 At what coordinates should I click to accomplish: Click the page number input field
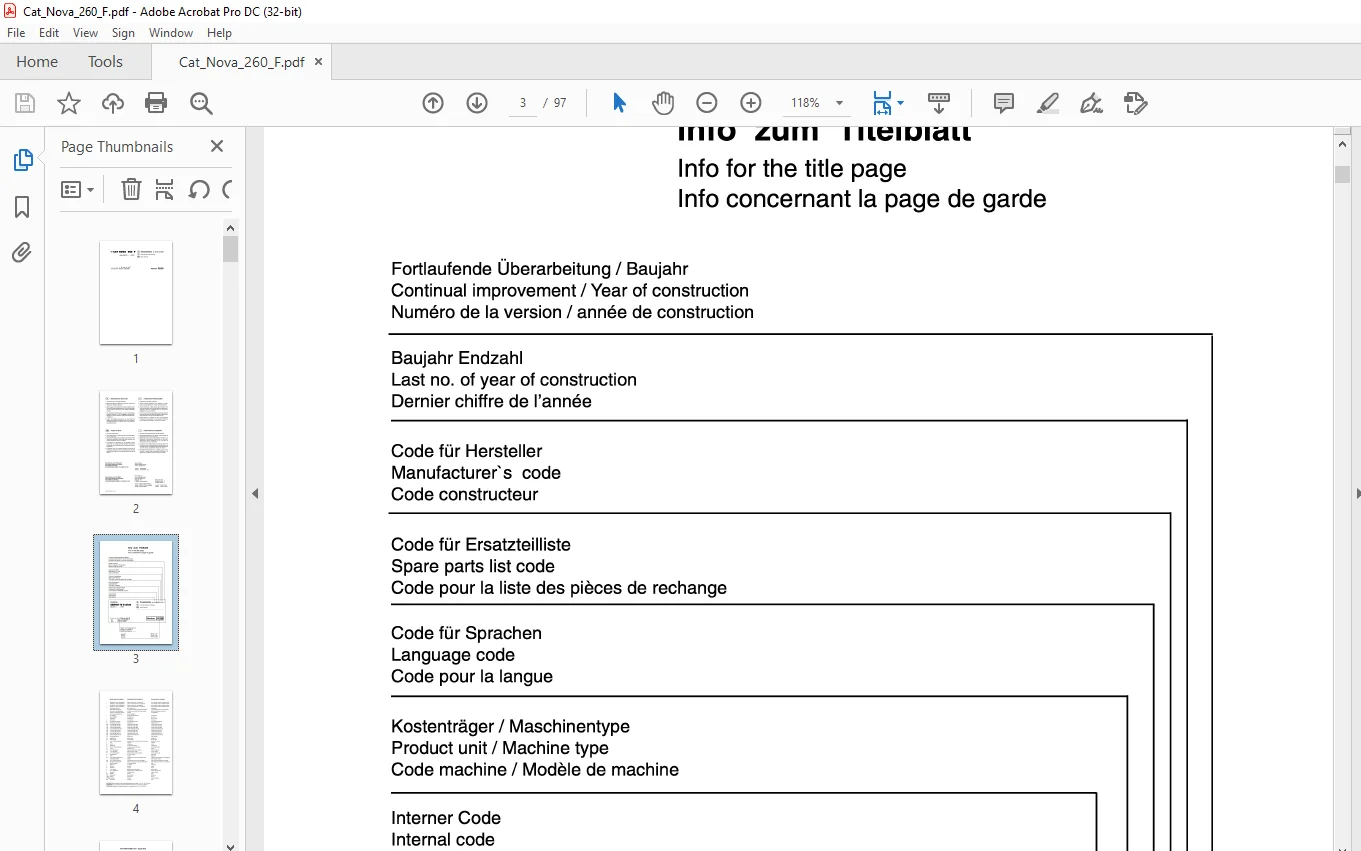[x=523, y=103]
